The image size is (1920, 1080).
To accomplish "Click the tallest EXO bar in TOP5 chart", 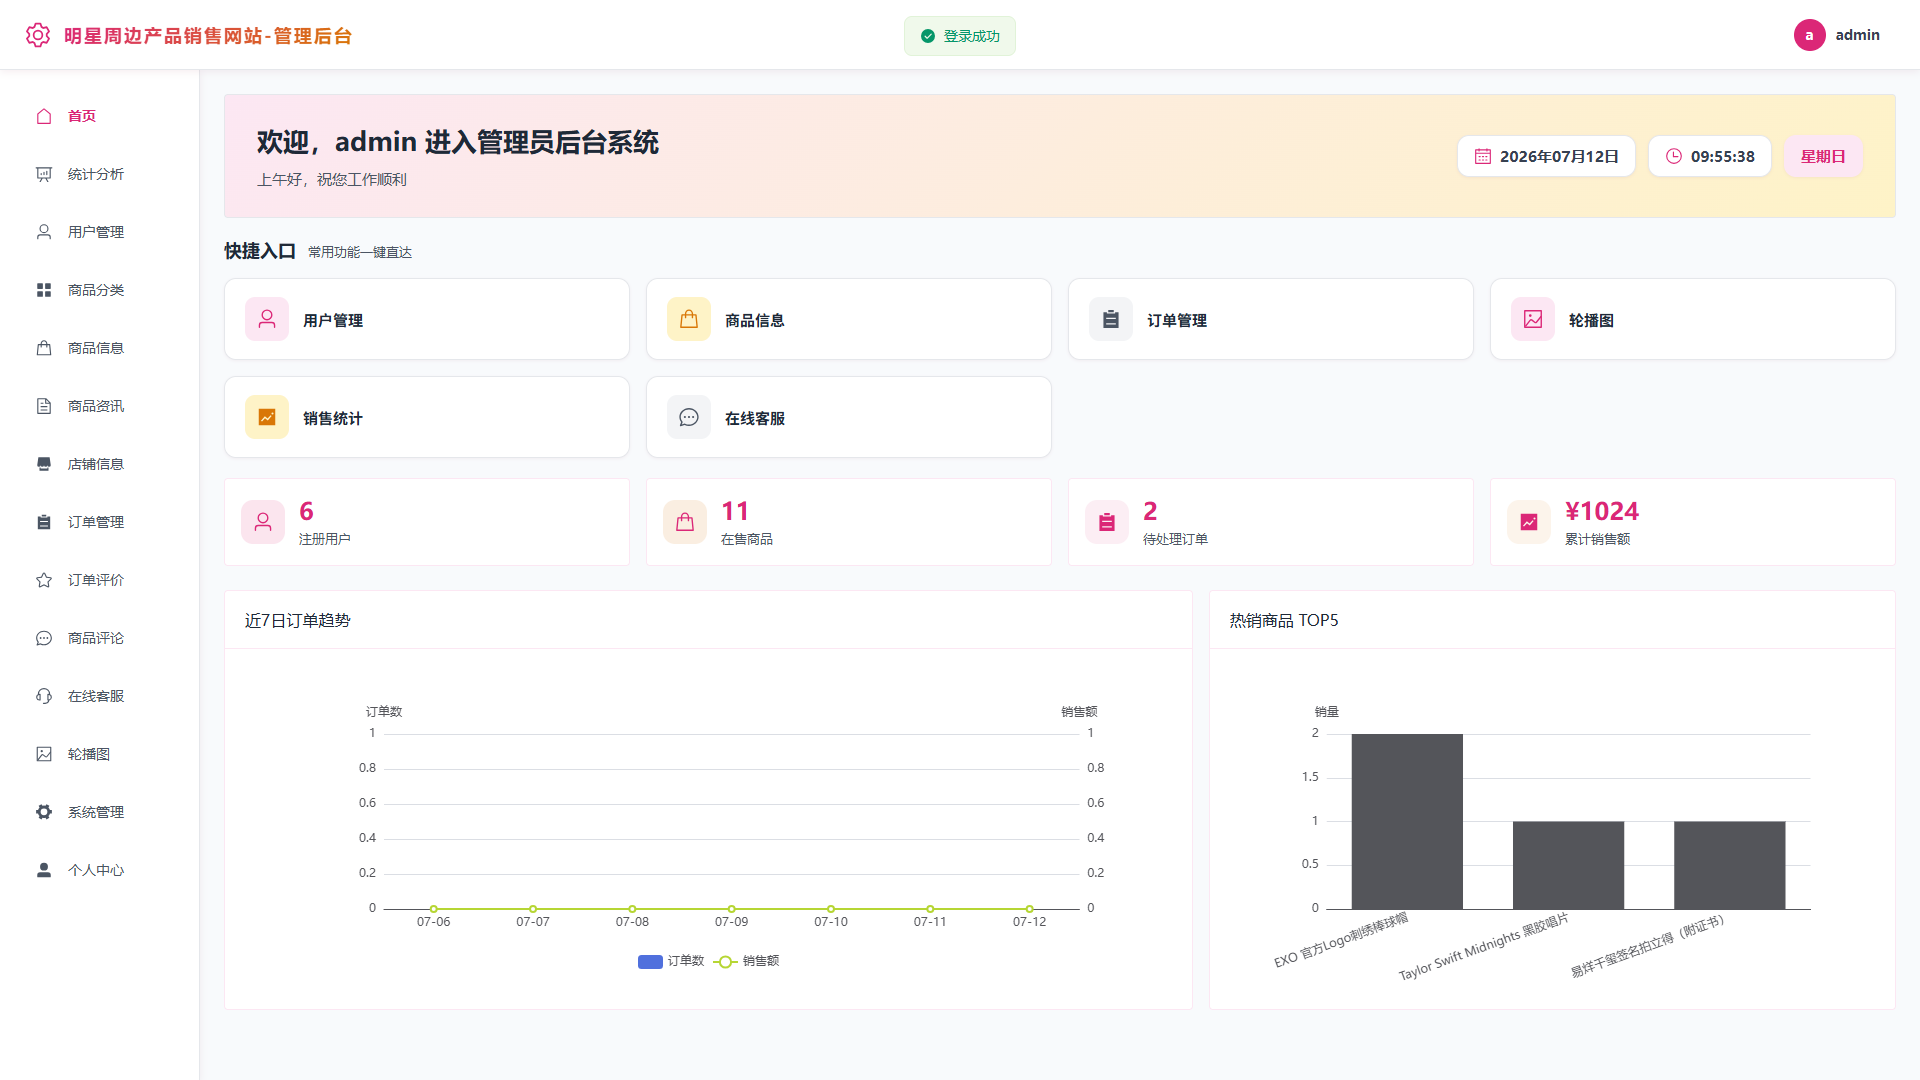I will point(1407,822).
